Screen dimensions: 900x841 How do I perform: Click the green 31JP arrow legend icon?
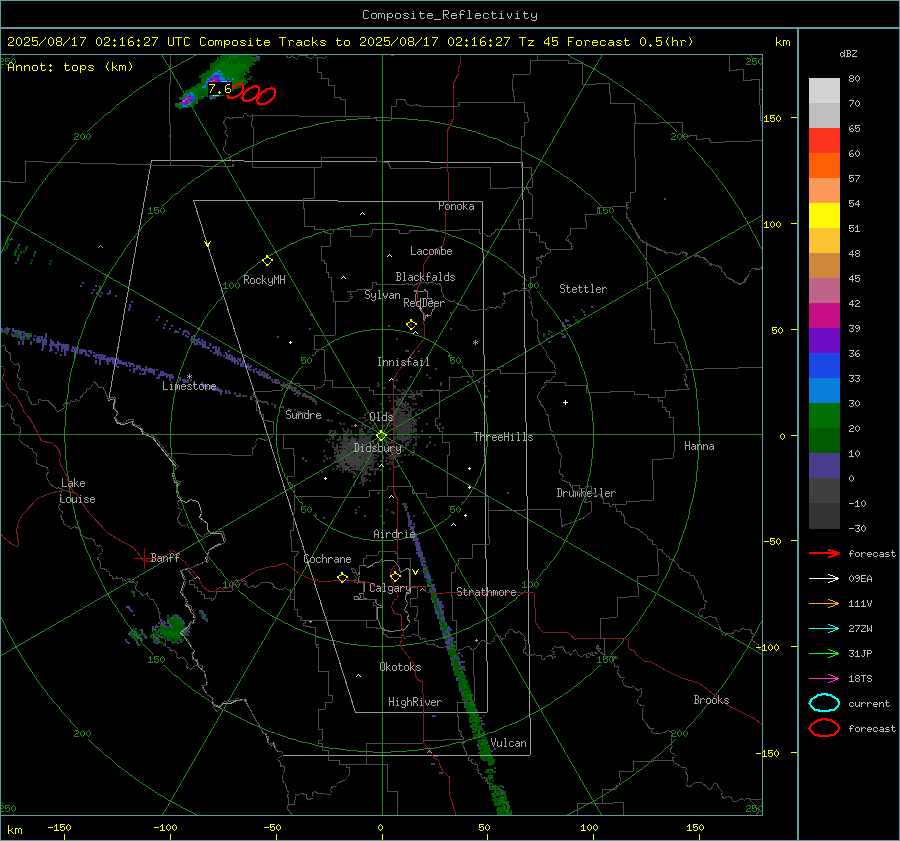pyautogui.click(x=824, y=653)
